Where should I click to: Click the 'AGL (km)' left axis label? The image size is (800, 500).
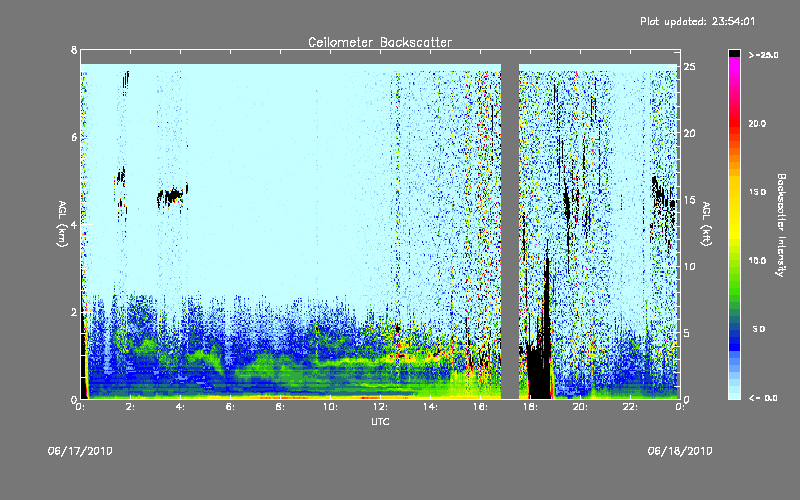coord(62,224)
